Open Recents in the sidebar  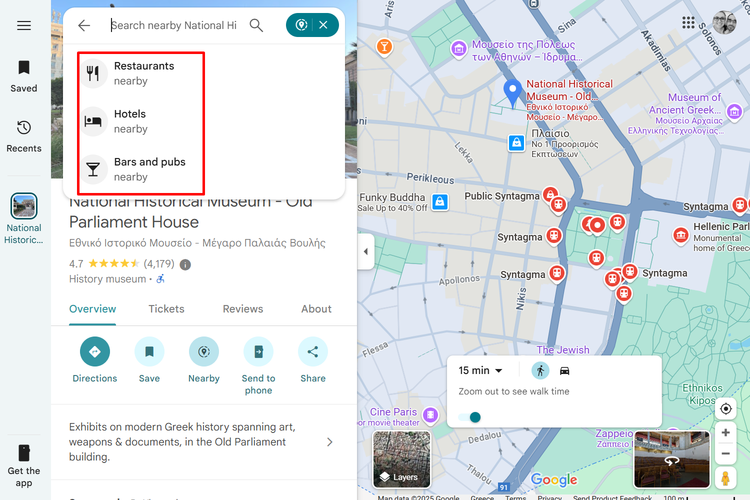pos(24,136)
